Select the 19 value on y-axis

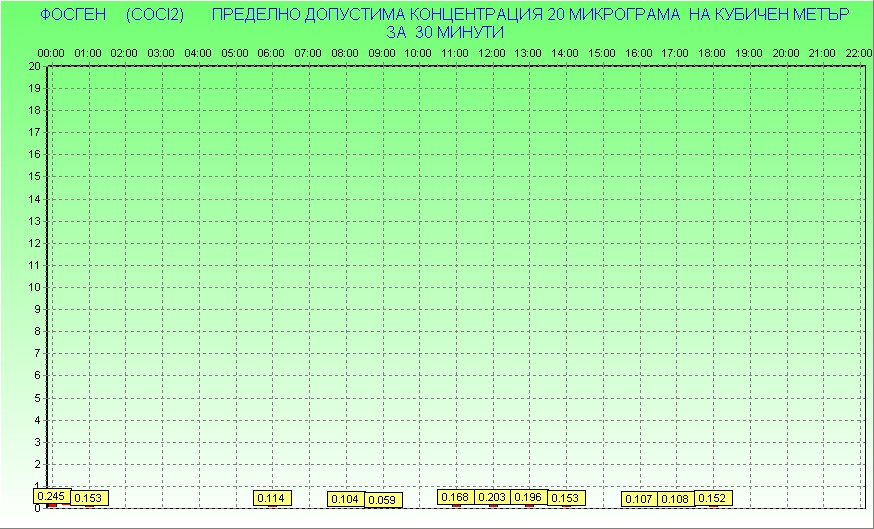(35, 88)
